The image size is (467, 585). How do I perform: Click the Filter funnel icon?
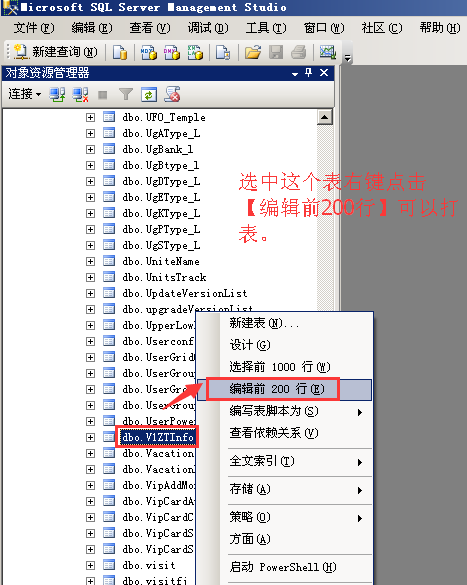126,94
